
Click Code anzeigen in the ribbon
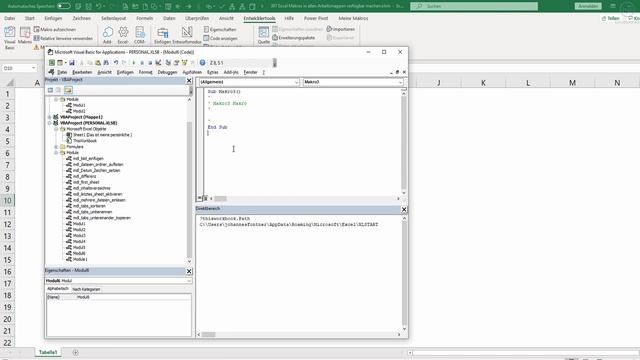coord(220,38)
